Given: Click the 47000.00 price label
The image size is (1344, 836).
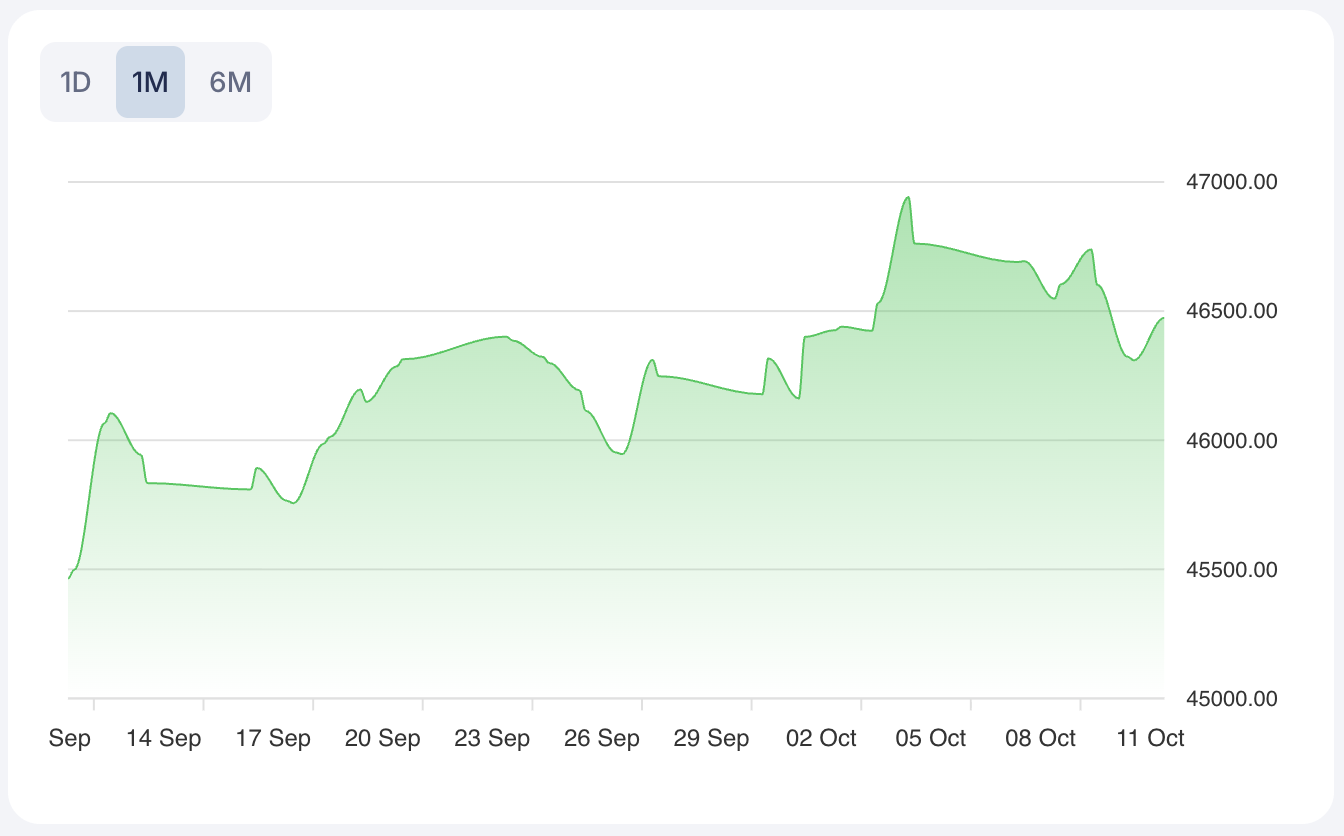Looking at the screenshot, I should point(1231,183).
